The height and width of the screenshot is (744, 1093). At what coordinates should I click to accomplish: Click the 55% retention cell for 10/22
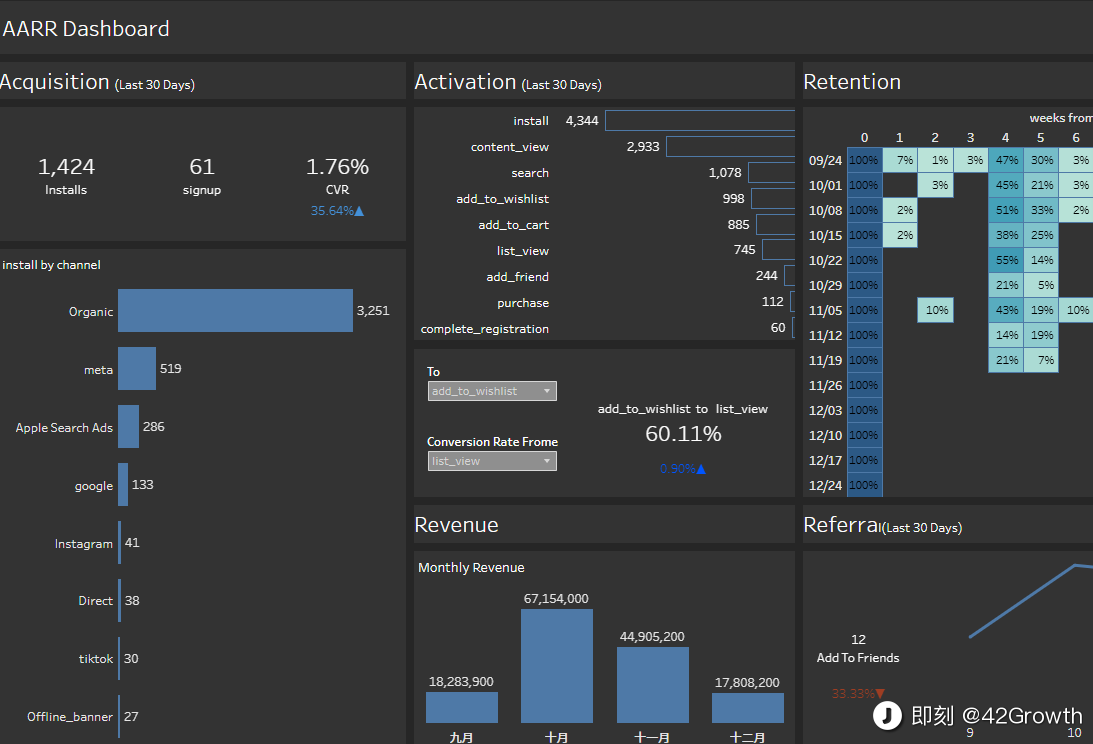coord(1006,260)
